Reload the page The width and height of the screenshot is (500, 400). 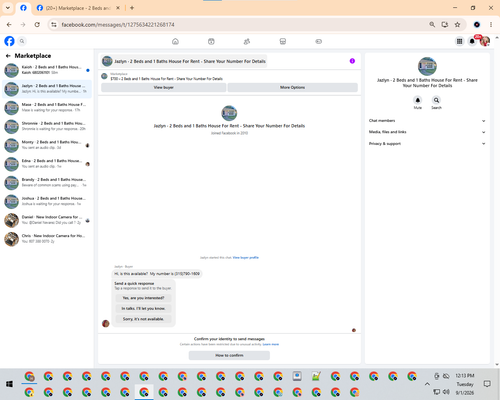click(x=37, y=25)
